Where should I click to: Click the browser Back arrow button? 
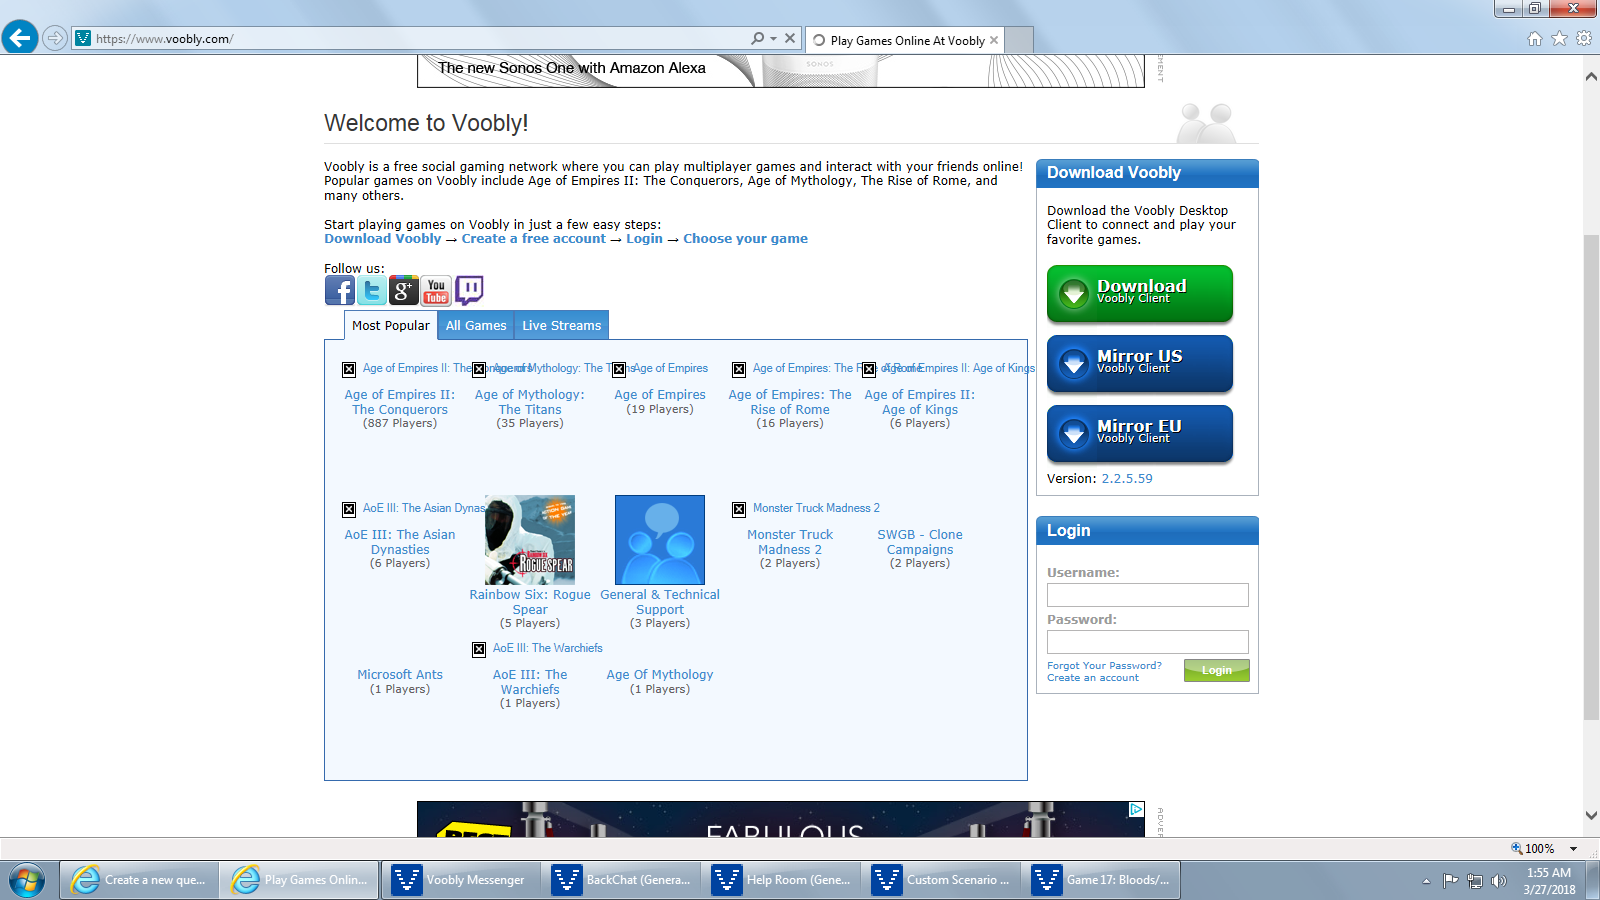point(20,38)
